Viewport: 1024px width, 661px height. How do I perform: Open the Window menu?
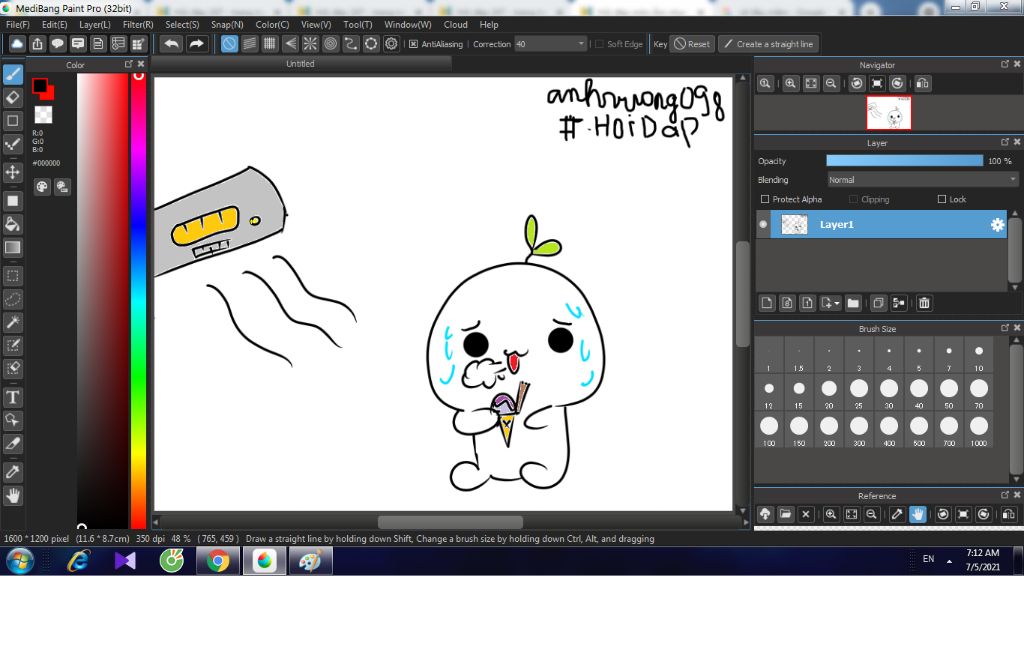click(408, 24)
